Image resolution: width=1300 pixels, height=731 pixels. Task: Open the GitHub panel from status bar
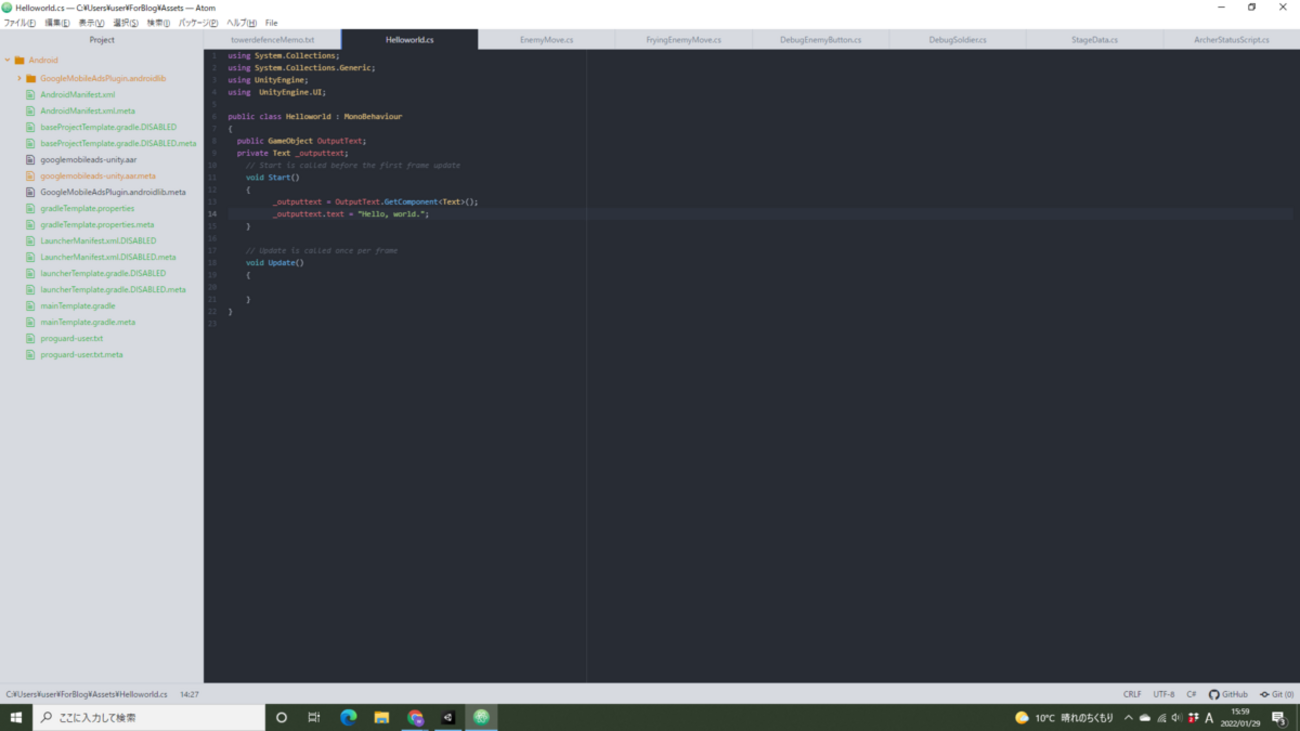(1228, 694)
